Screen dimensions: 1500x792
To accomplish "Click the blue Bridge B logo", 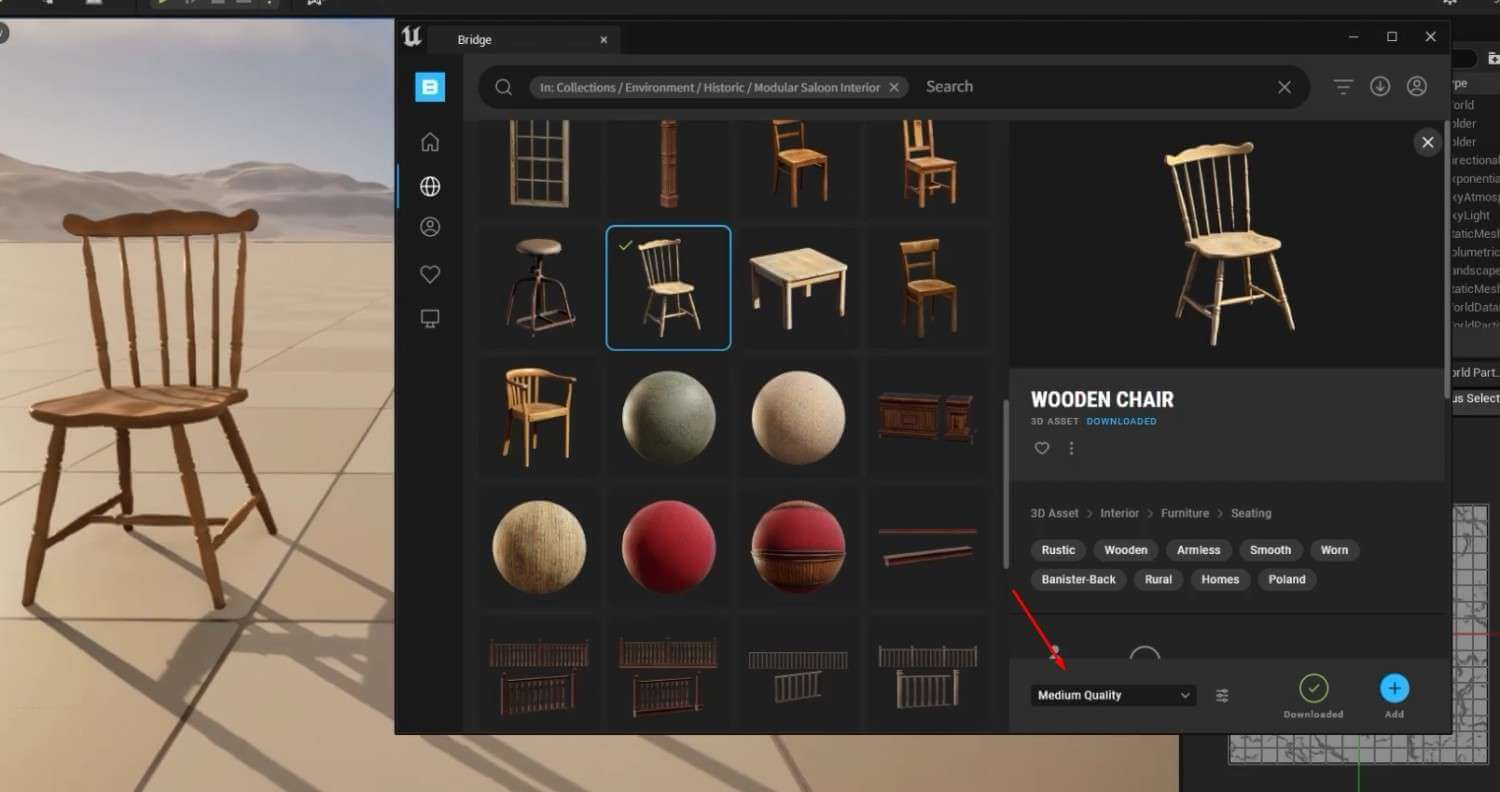I will click(430, 87).
